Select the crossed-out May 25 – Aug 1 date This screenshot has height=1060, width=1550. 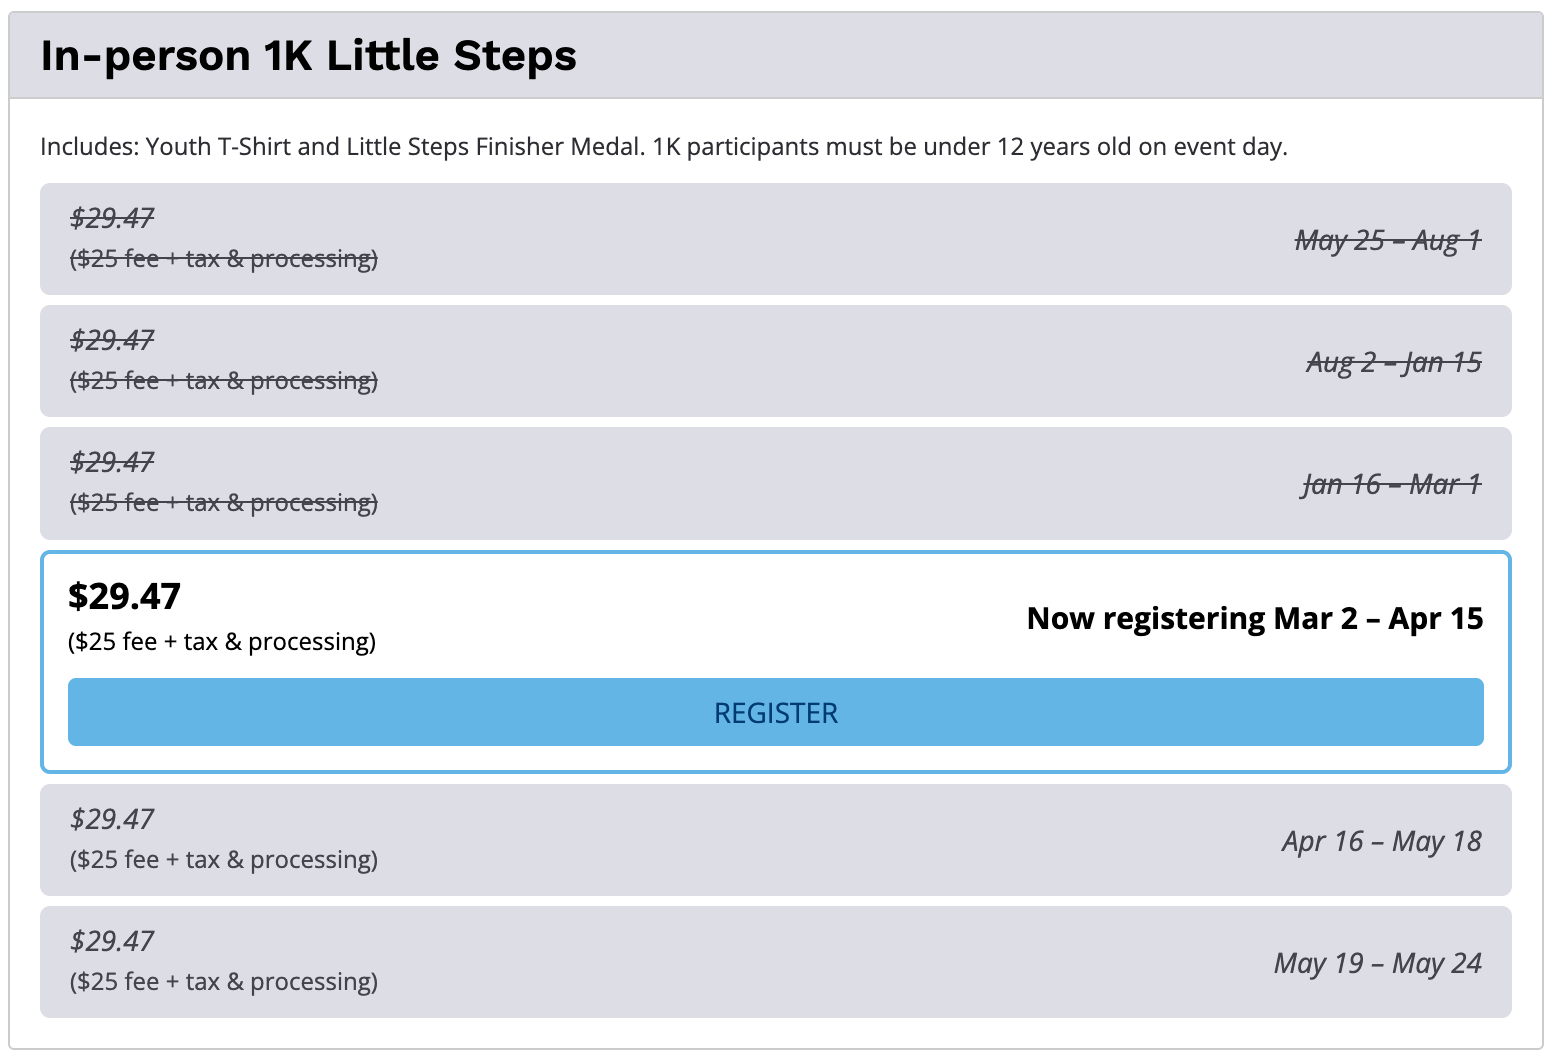[1387, 240]
